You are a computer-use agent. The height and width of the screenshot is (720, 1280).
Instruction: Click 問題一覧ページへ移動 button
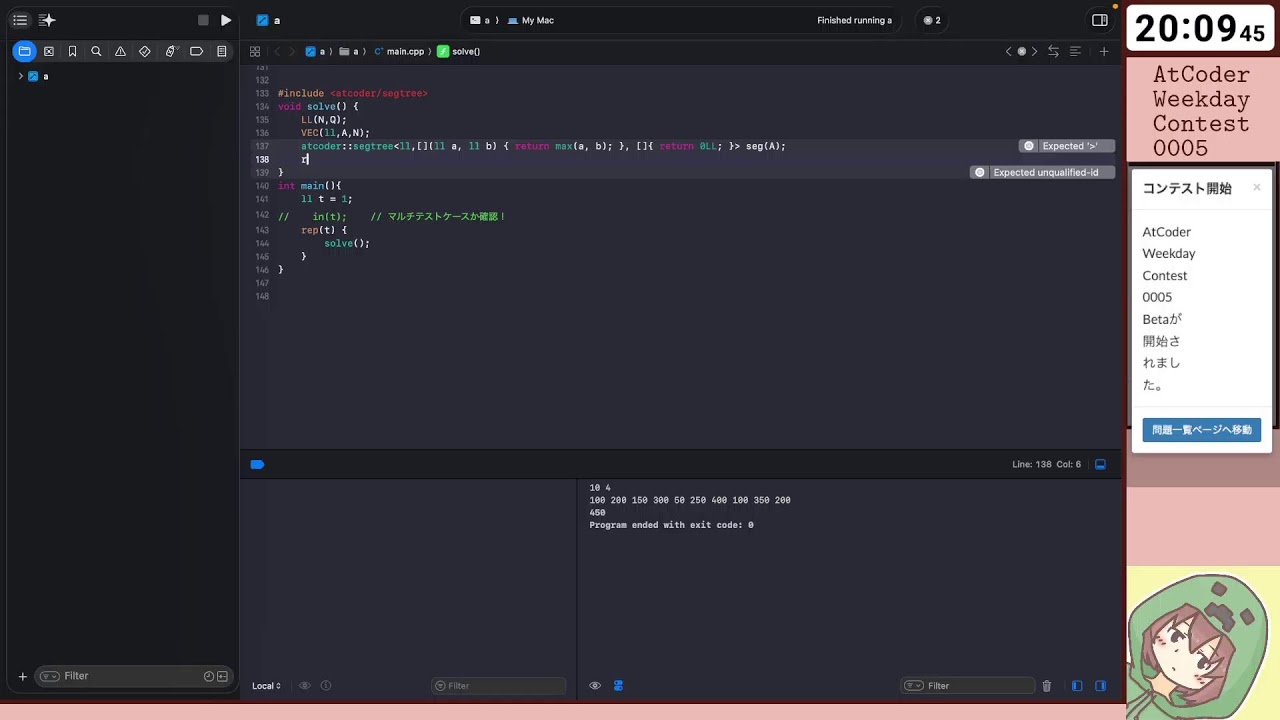[x=1202, y=430]
